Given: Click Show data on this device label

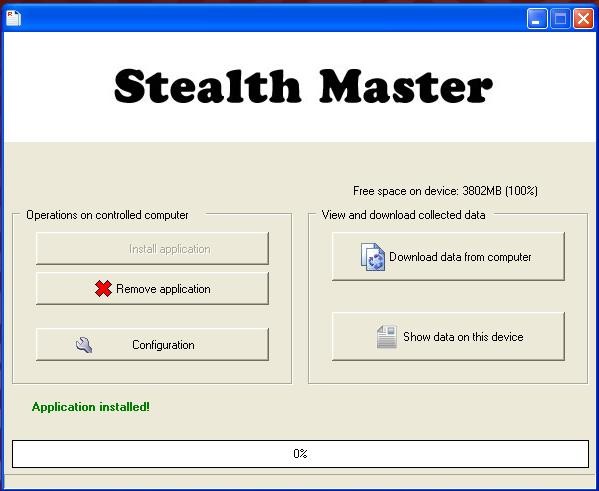Looking at the screenshot, I should click(463, 337).
